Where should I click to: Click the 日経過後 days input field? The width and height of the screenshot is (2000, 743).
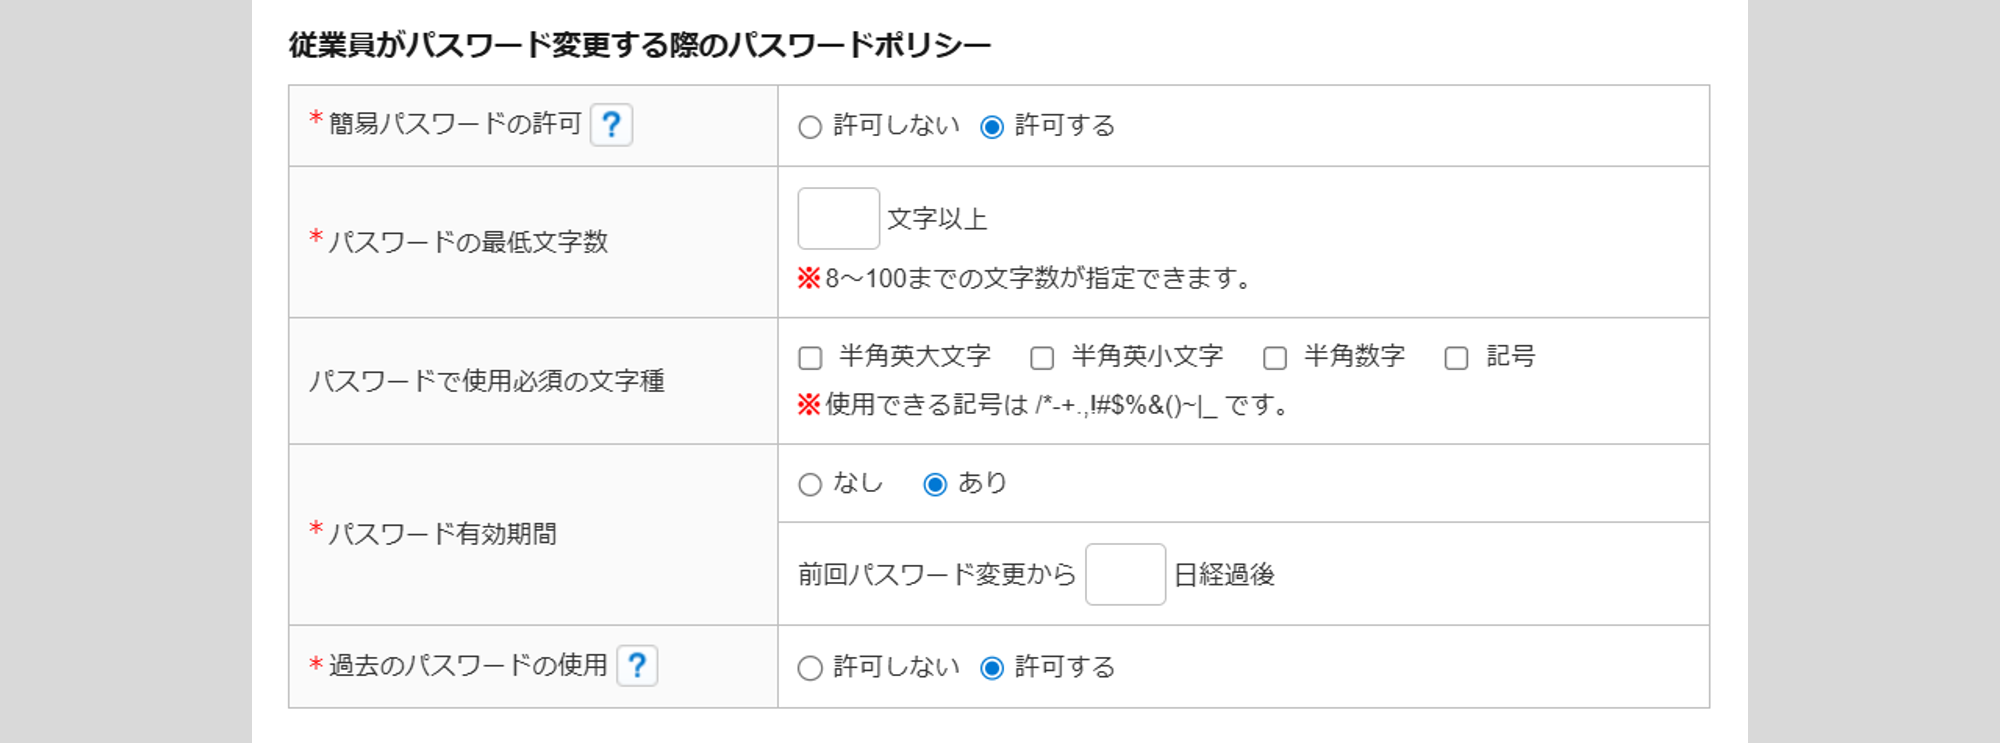[1125, 574]
